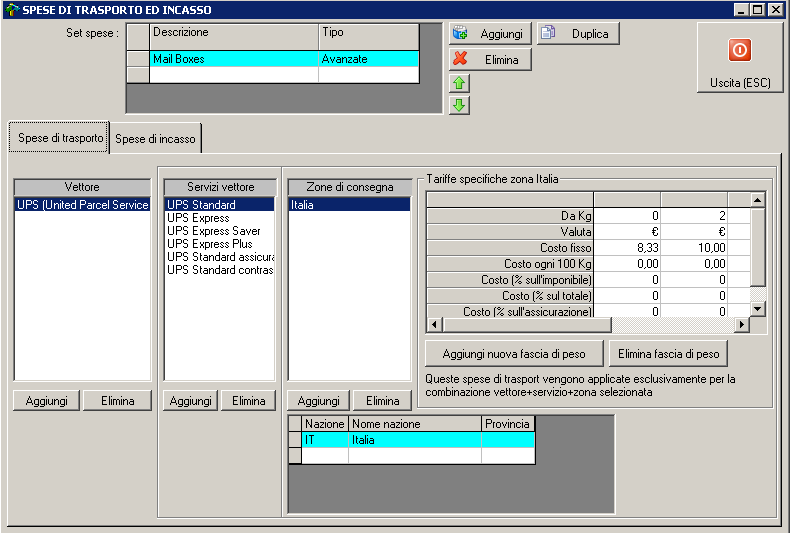
Task: Click the Uscita (ESC) exit button
Action: [740, 57]
